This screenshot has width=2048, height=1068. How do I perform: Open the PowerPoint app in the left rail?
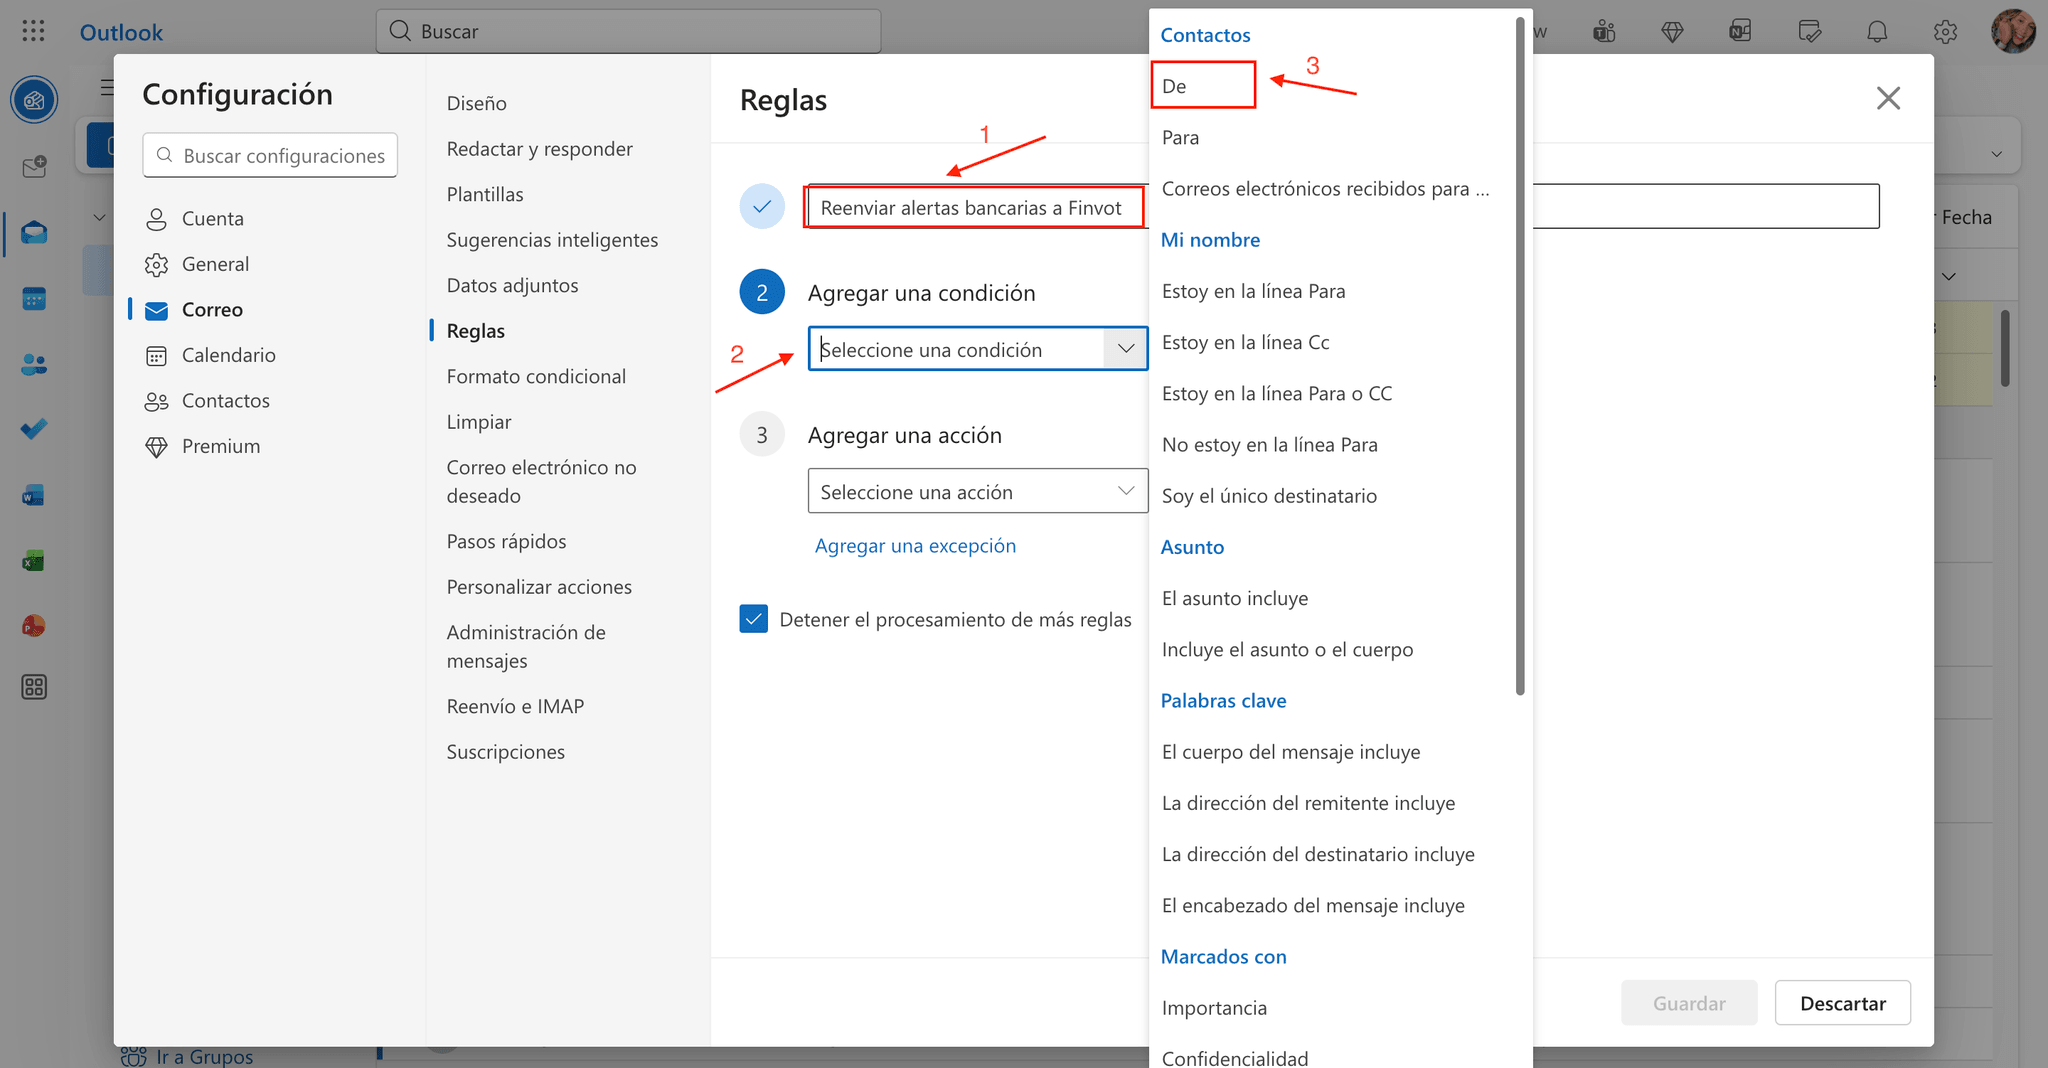(34, 626)
